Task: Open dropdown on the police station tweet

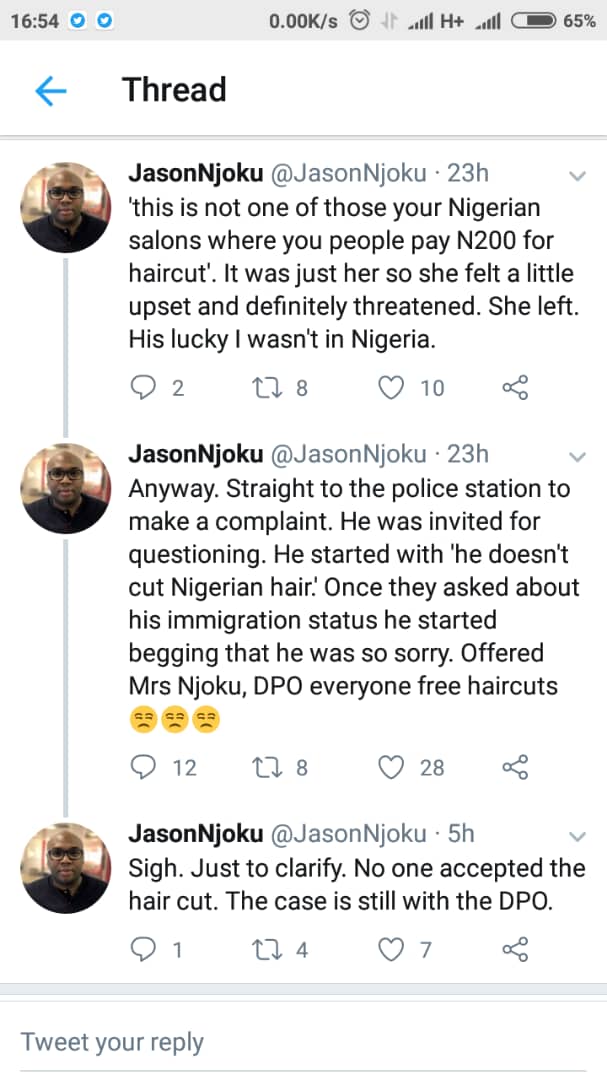Action: 577,456
